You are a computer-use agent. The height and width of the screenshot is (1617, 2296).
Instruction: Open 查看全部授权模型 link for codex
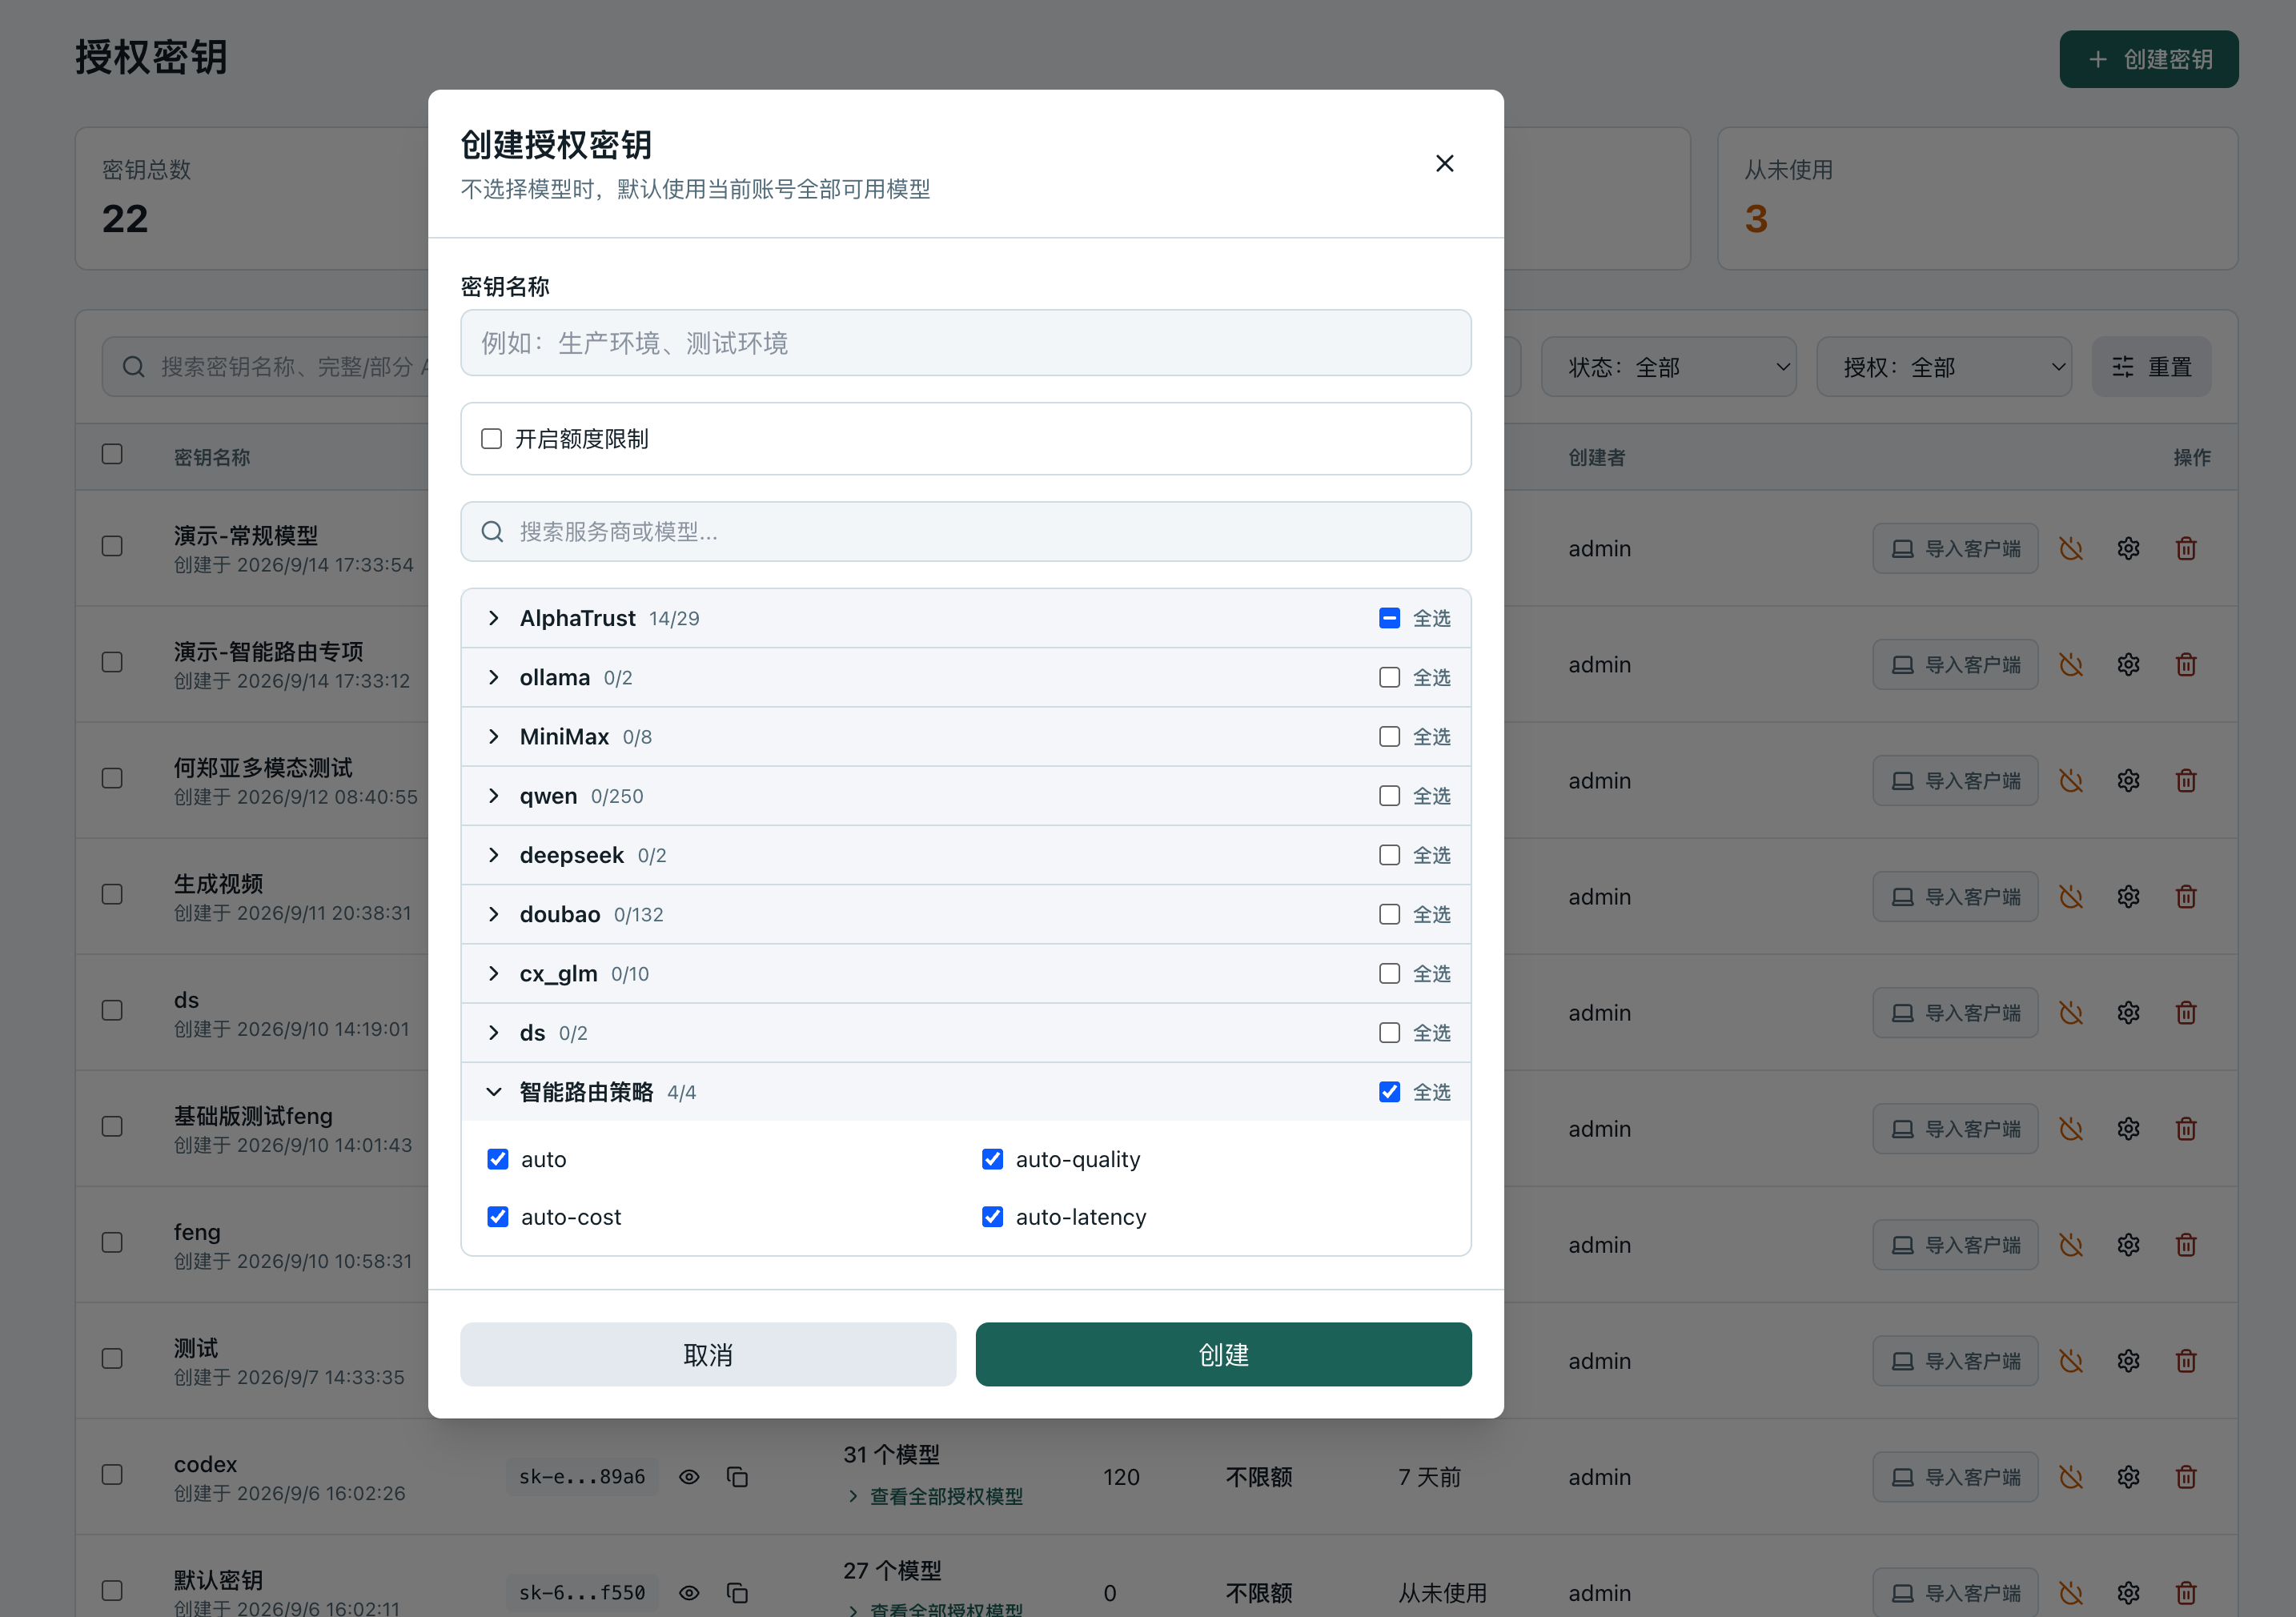(x=935, y=1496)
